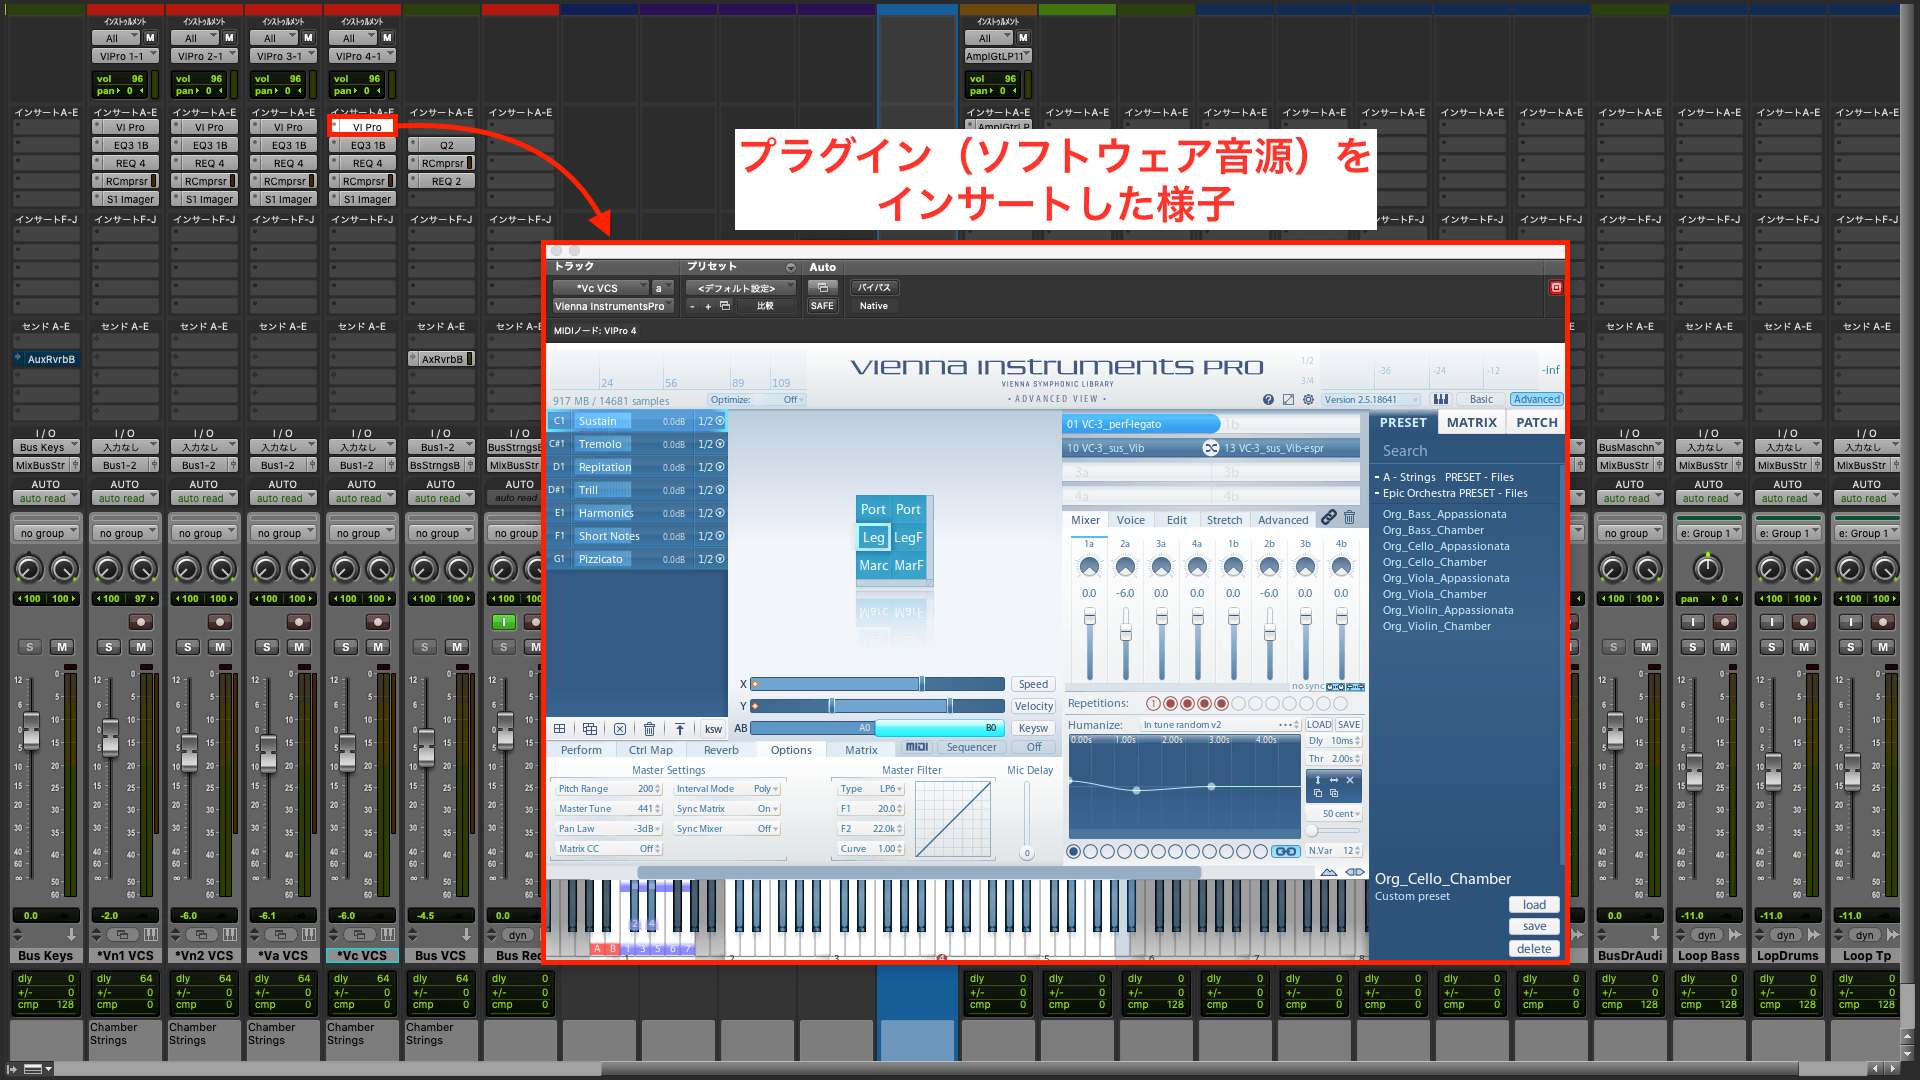Switch to the MATRIX tab

point(1472,422)
